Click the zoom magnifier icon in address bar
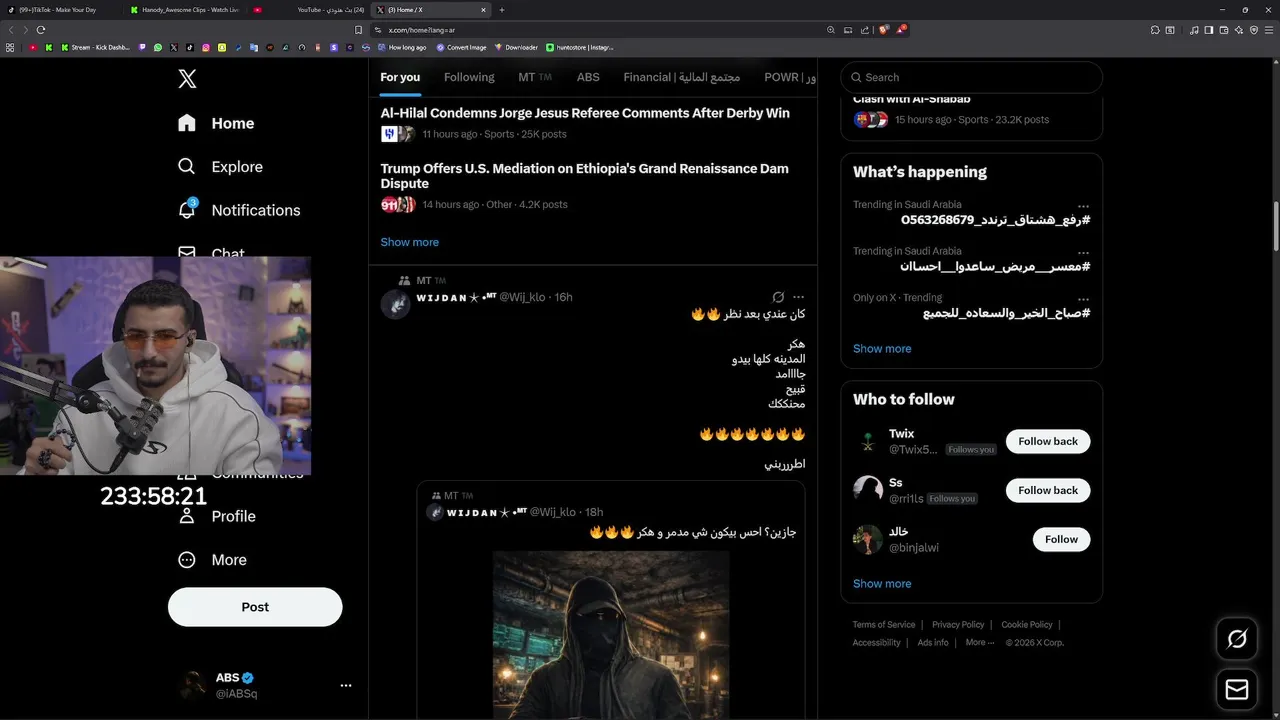This screenshot has width=1280, height=720. point(831,30)
